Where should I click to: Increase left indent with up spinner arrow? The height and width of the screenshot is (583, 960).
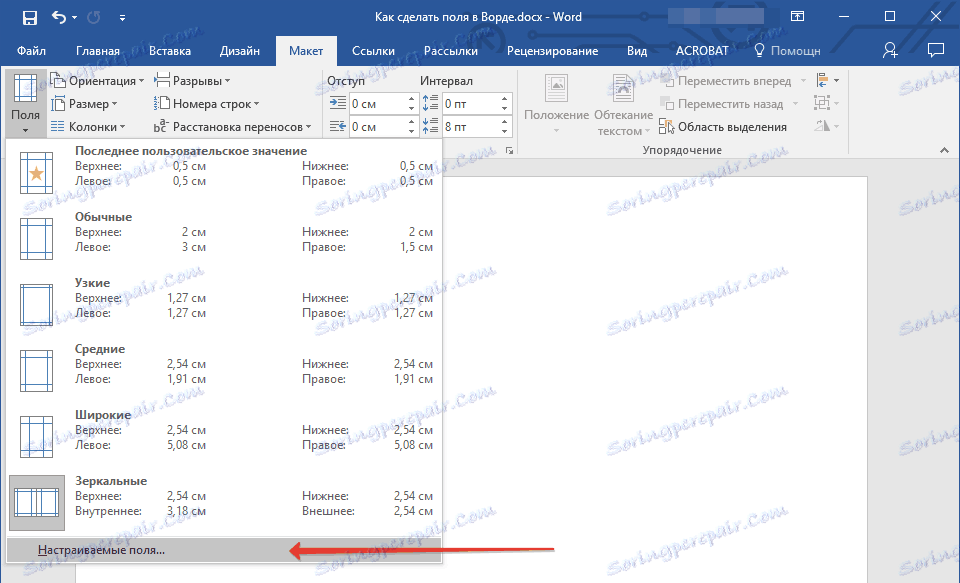[x=411, y=99]
